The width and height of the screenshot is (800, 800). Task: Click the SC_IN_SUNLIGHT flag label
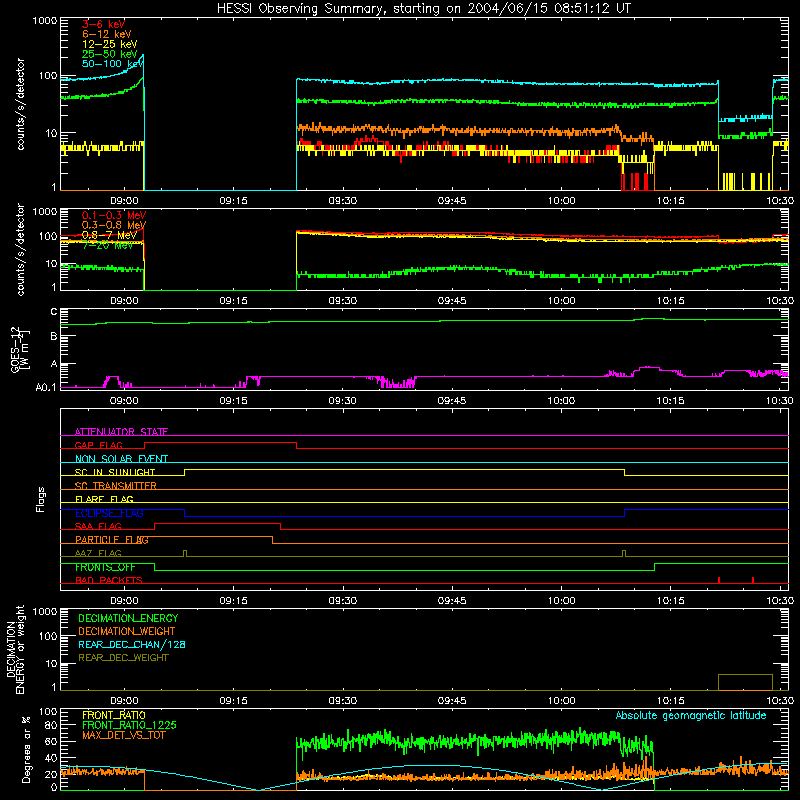pos(115,472)
